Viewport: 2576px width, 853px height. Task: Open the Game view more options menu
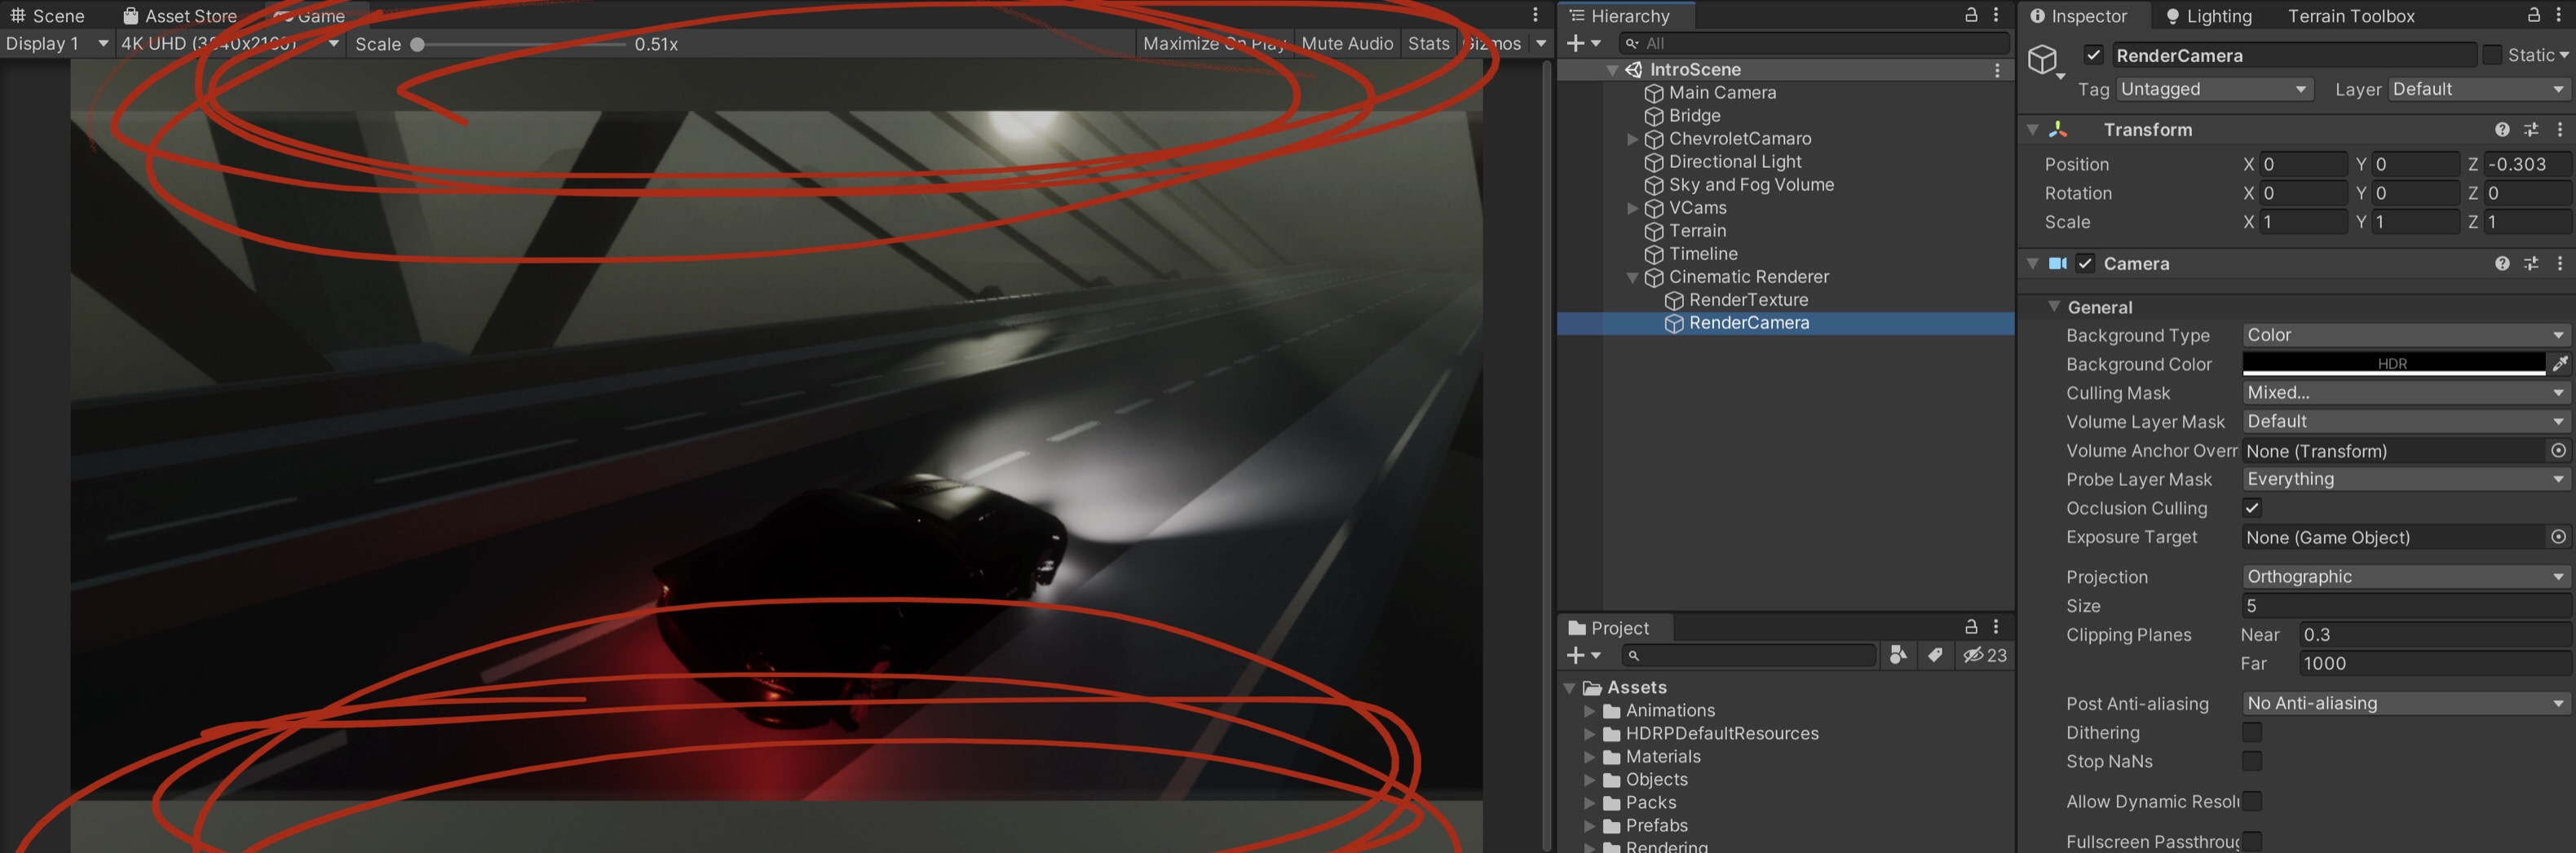[1535, 15]
